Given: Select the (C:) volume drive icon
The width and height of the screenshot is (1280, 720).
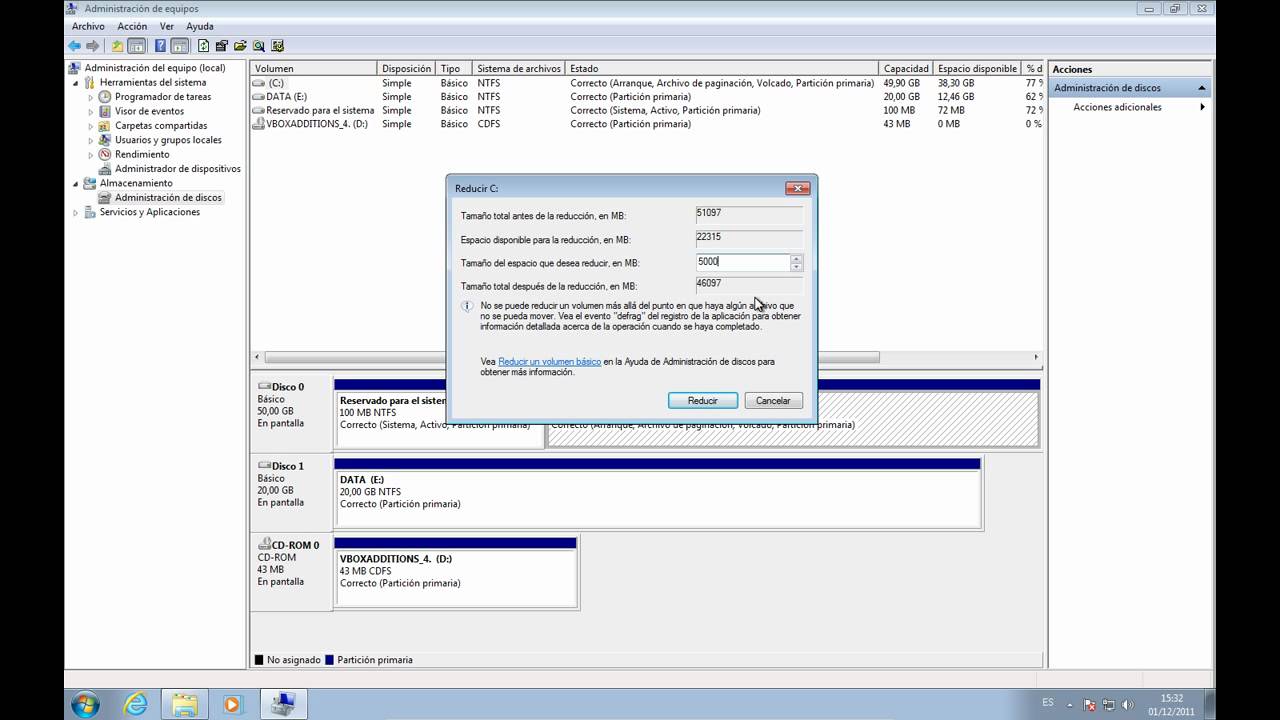Looking at the screenshot, I should point(259,83).
